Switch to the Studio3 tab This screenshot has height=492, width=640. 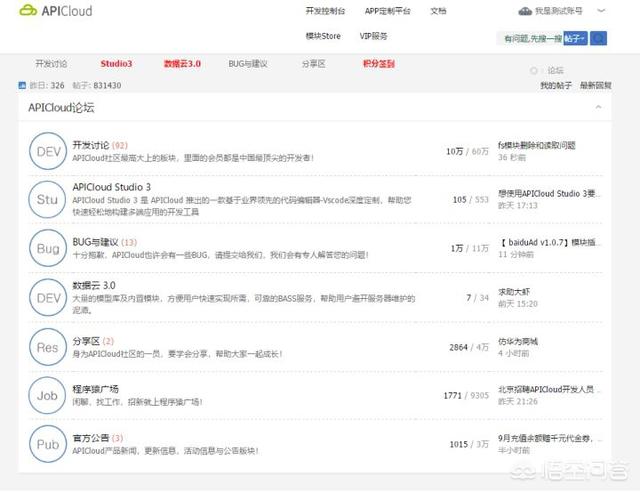[x=116, y=63]
